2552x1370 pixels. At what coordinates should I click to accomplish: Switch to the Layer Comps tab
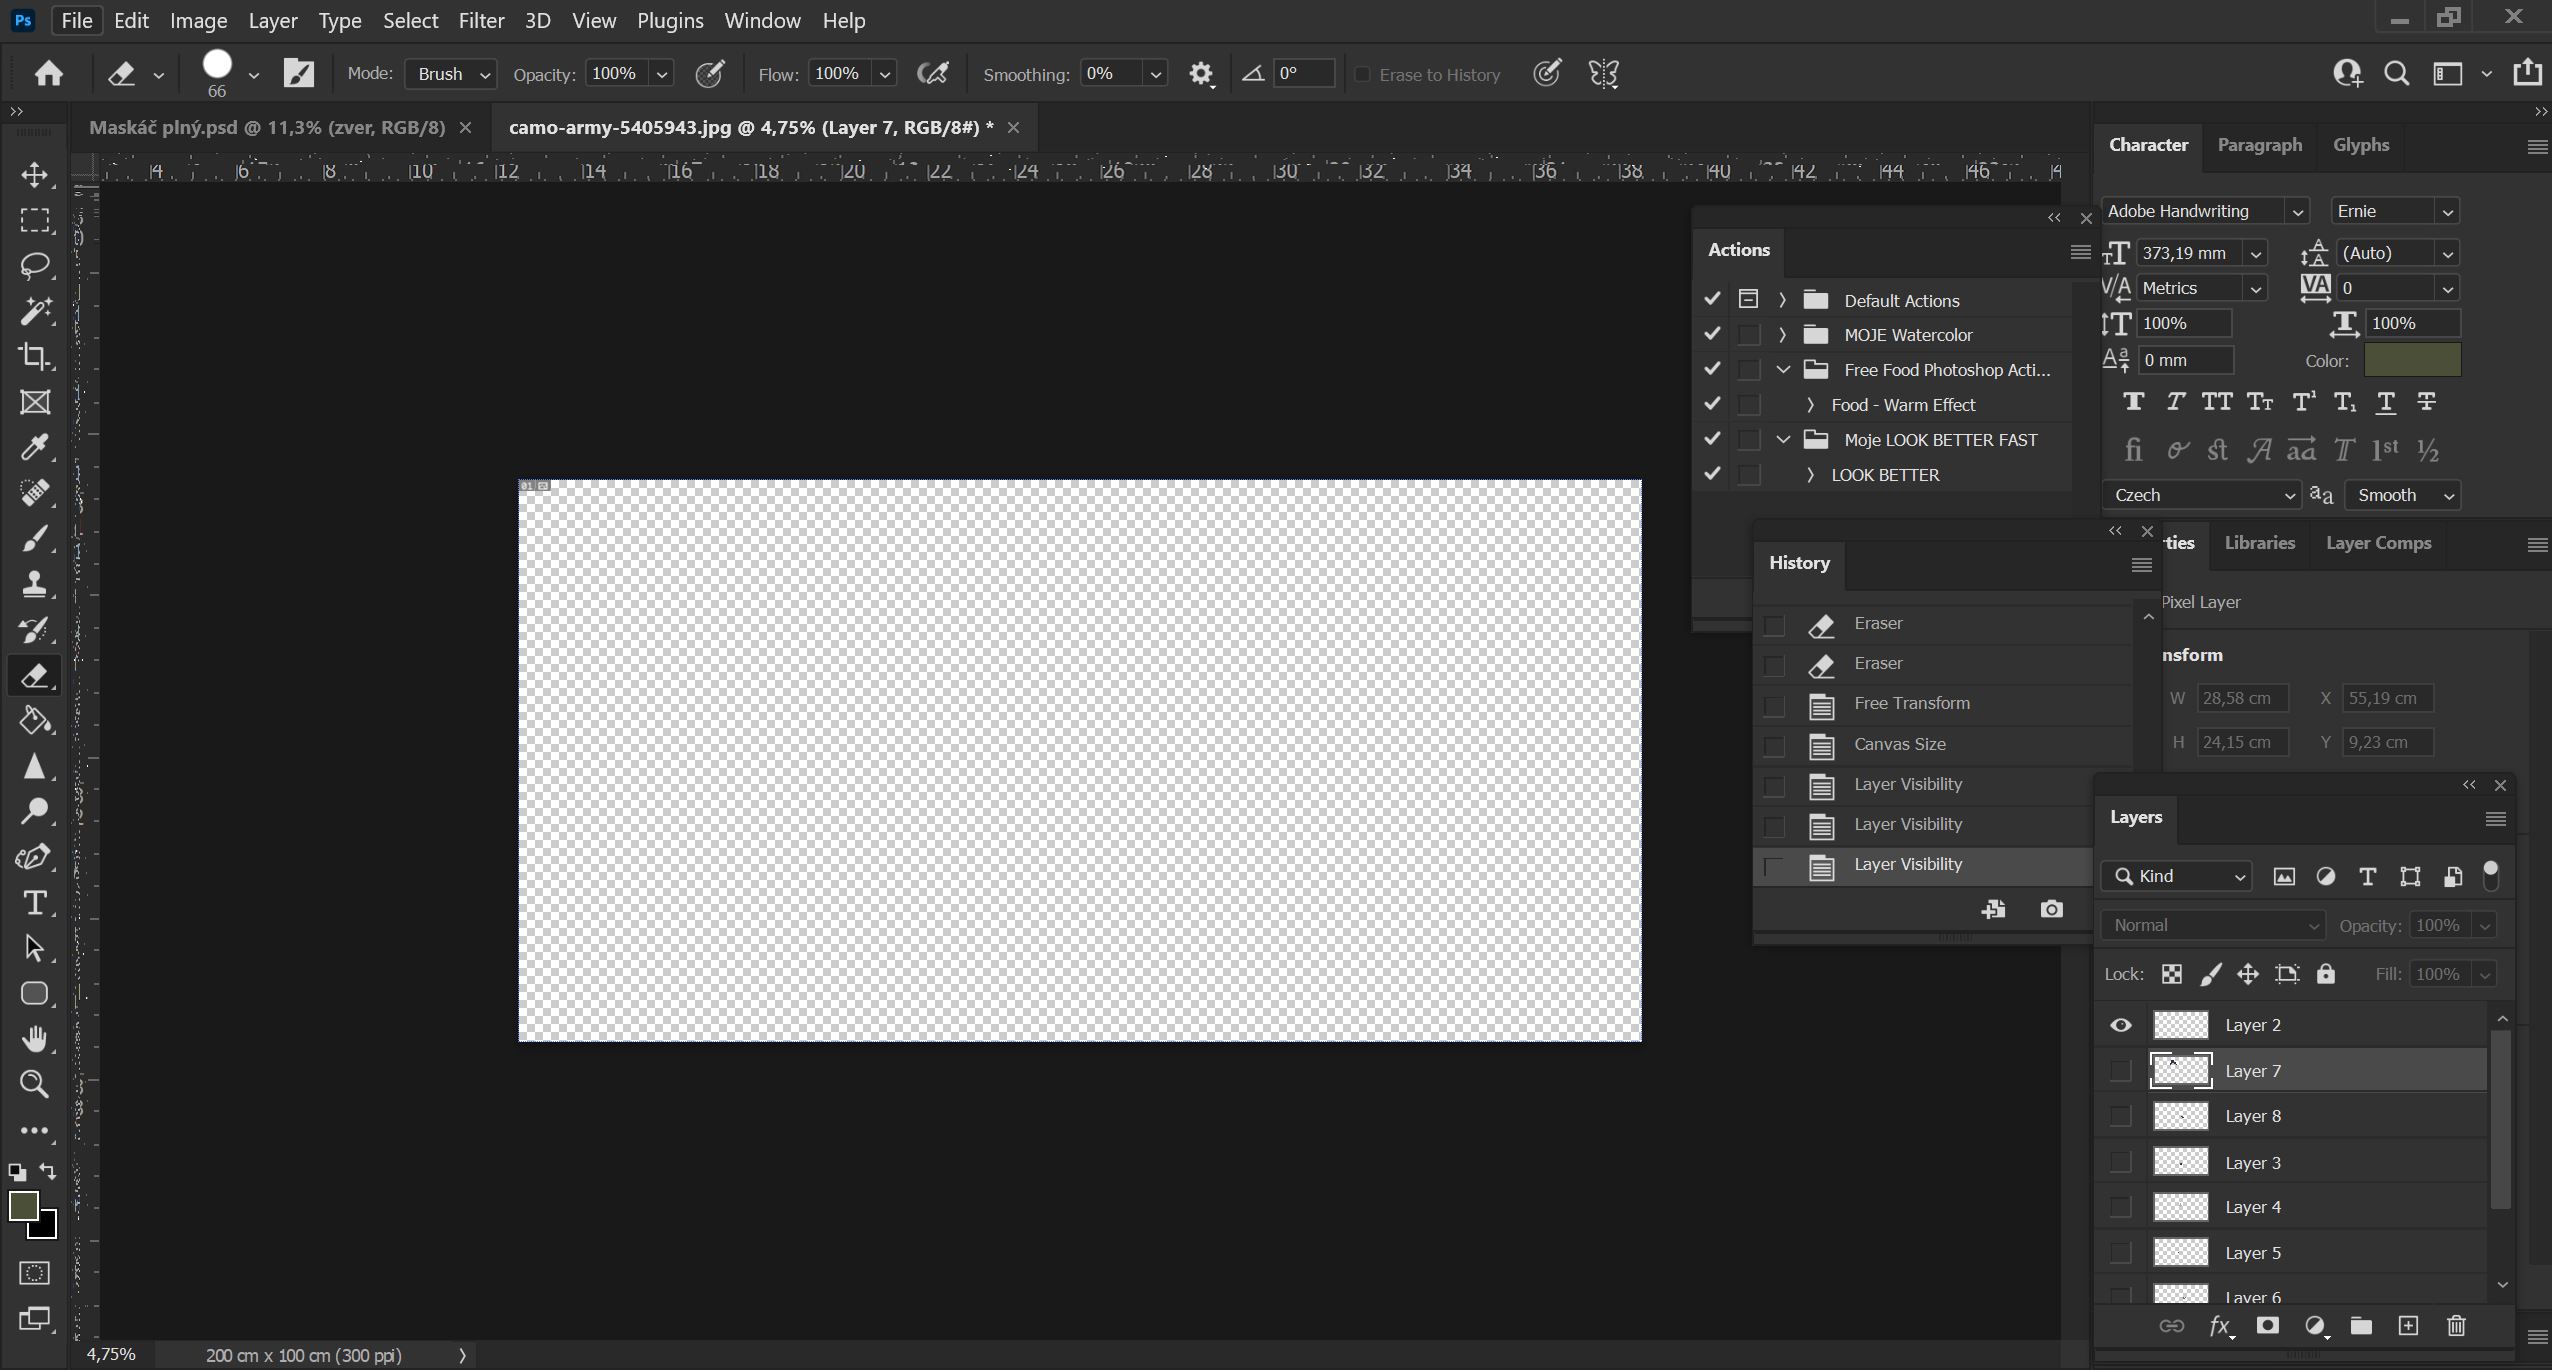click(x=2377, y=542)
